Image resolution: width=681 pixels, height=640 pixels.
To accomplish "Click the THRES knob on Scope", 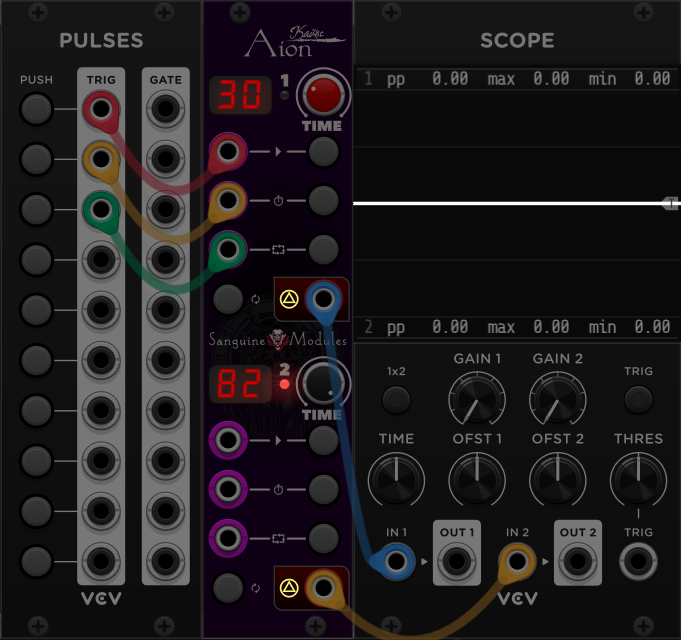I will (638, 479).
